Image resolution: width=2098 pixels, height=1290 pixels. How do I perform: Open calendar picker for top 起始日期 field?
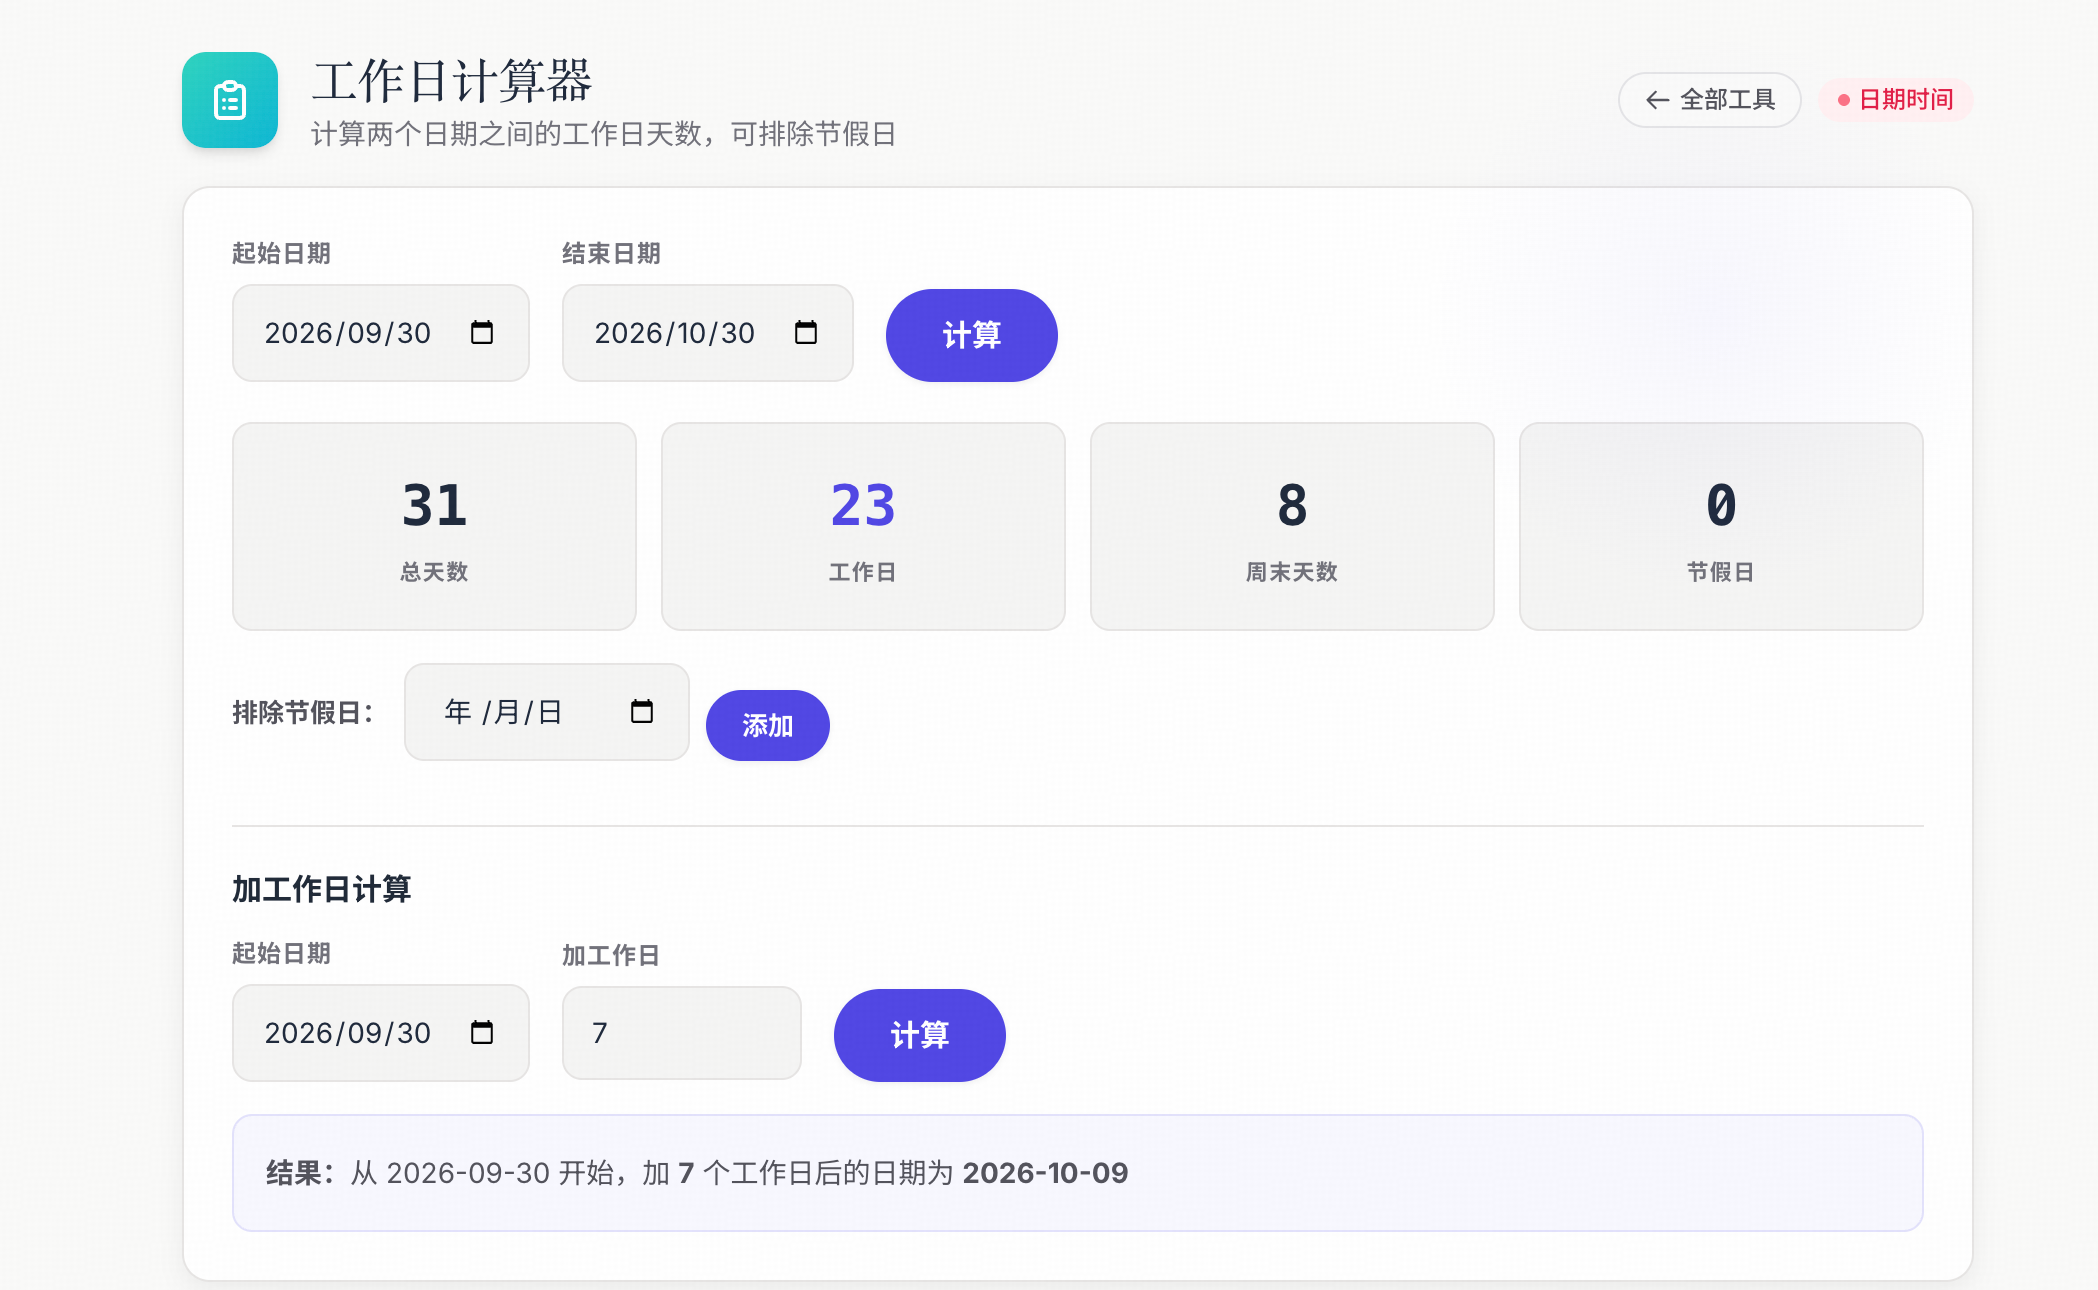coord(482,332)
